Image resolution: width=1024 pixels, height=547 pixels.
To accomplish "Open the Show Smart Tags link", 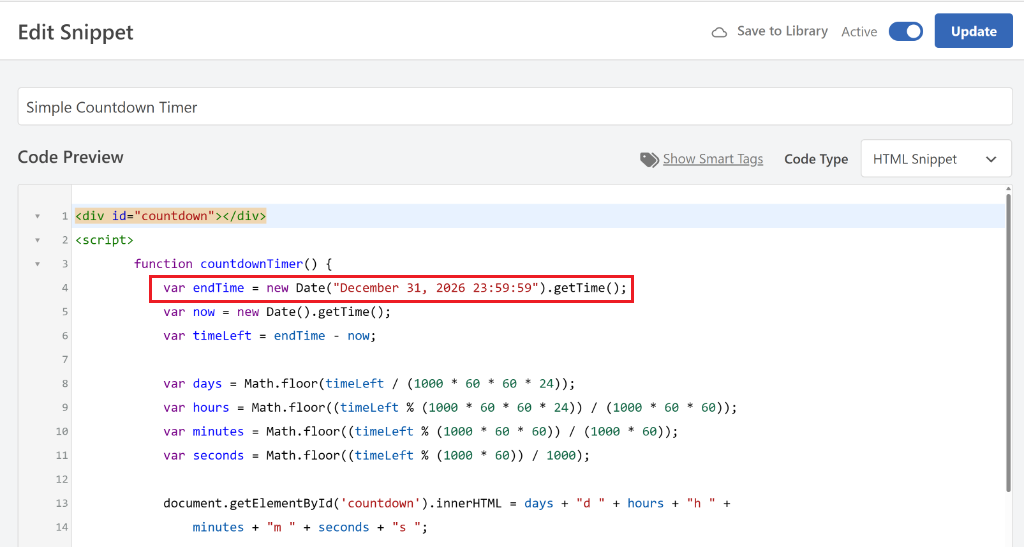I will pyautogui.click(x=712, y=159).
